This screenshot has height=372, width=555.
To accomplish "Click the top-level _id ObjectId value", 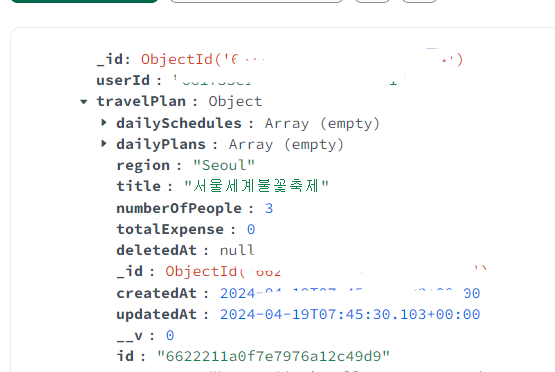I will tap(302, 59).
